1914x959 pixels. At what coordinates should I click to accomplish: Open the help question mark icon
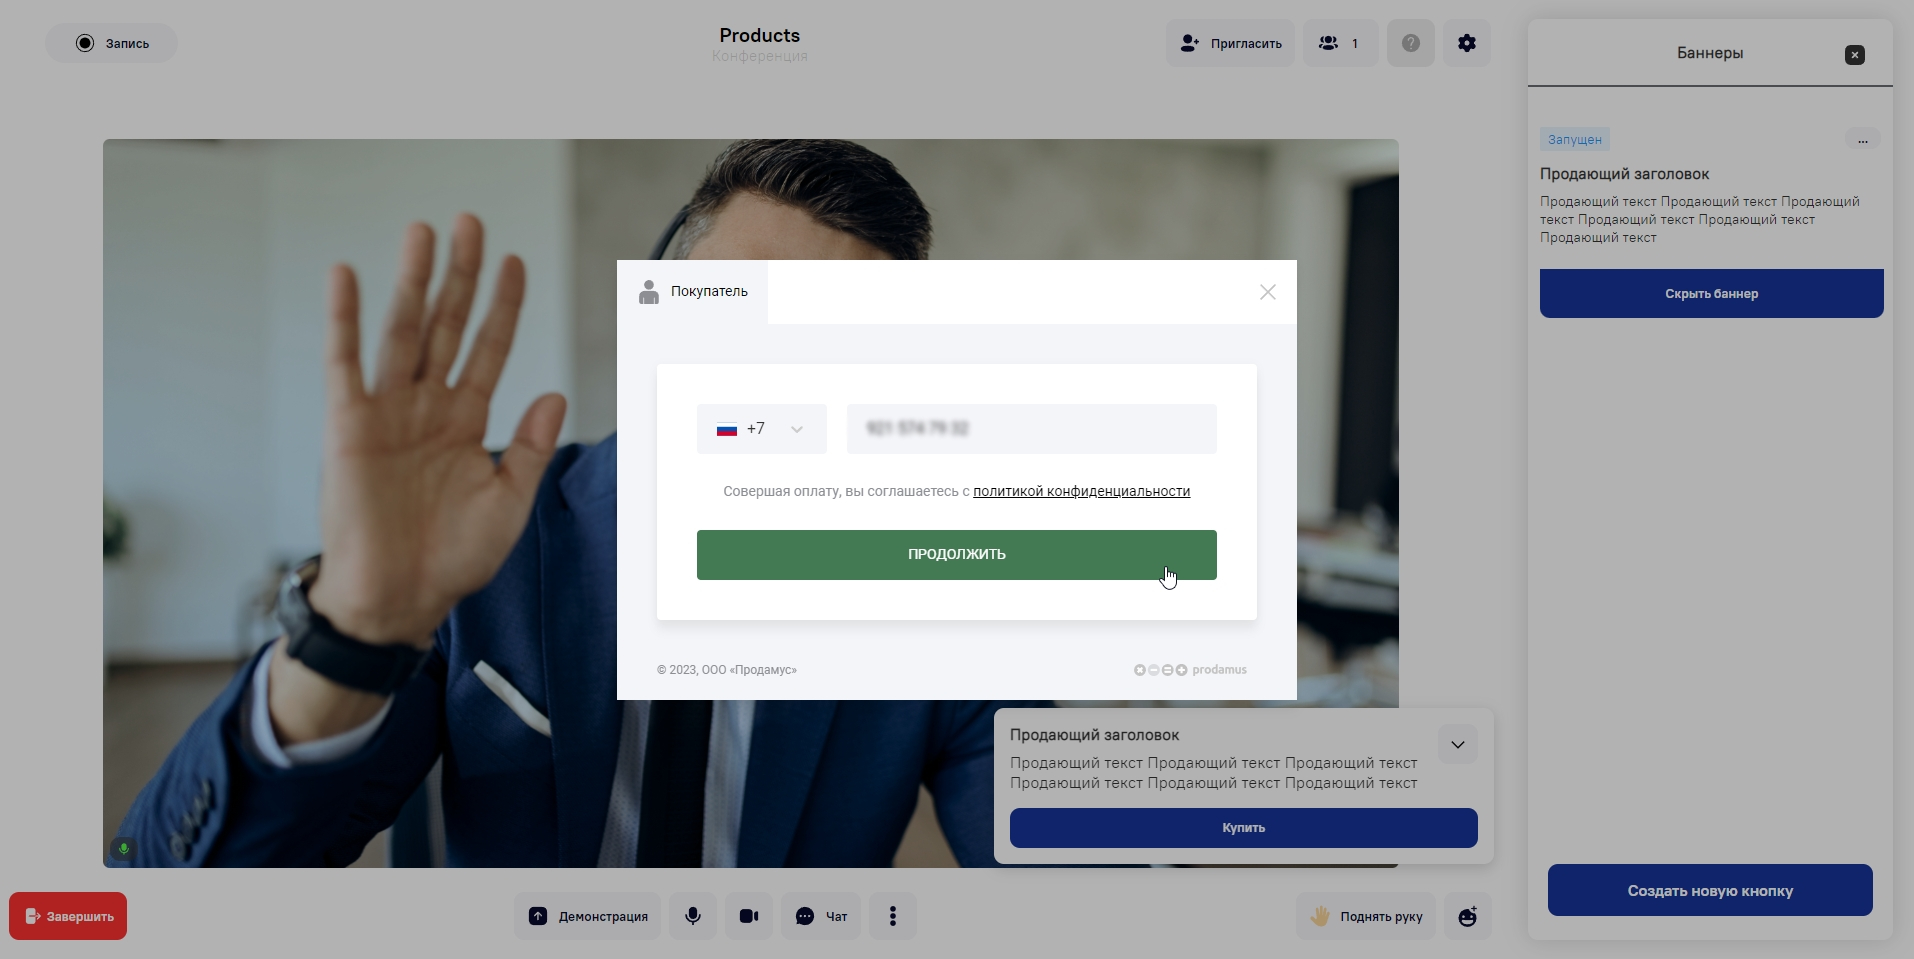click(1411, 43)
